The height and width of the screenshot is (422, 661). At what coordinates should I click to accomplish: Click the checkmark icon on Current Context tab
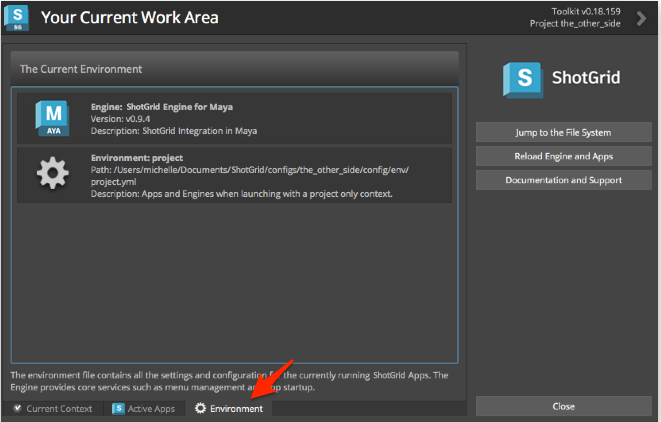tap(17, 408)
